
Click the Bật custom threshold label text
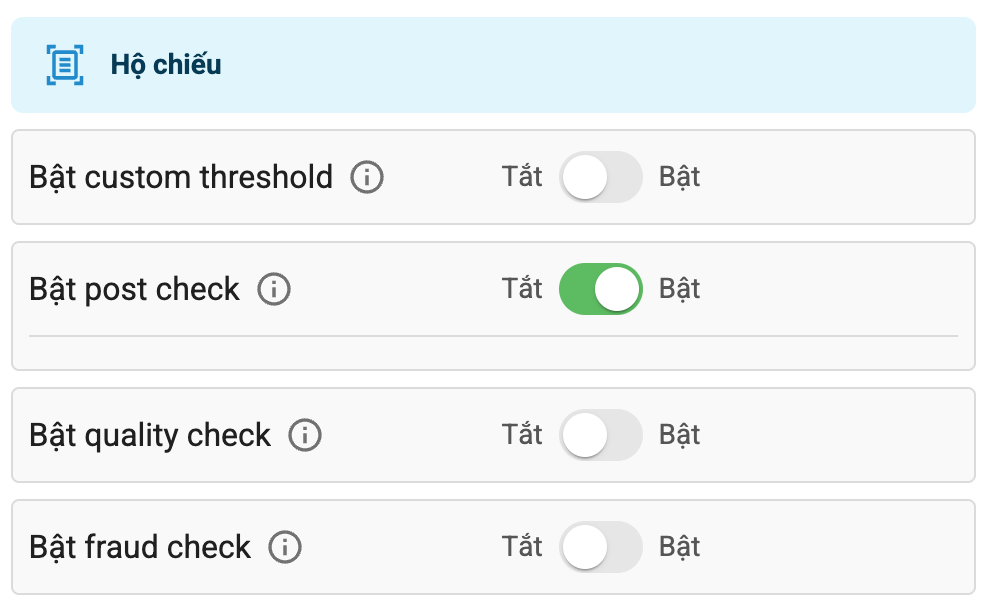(x=181, y=178)
